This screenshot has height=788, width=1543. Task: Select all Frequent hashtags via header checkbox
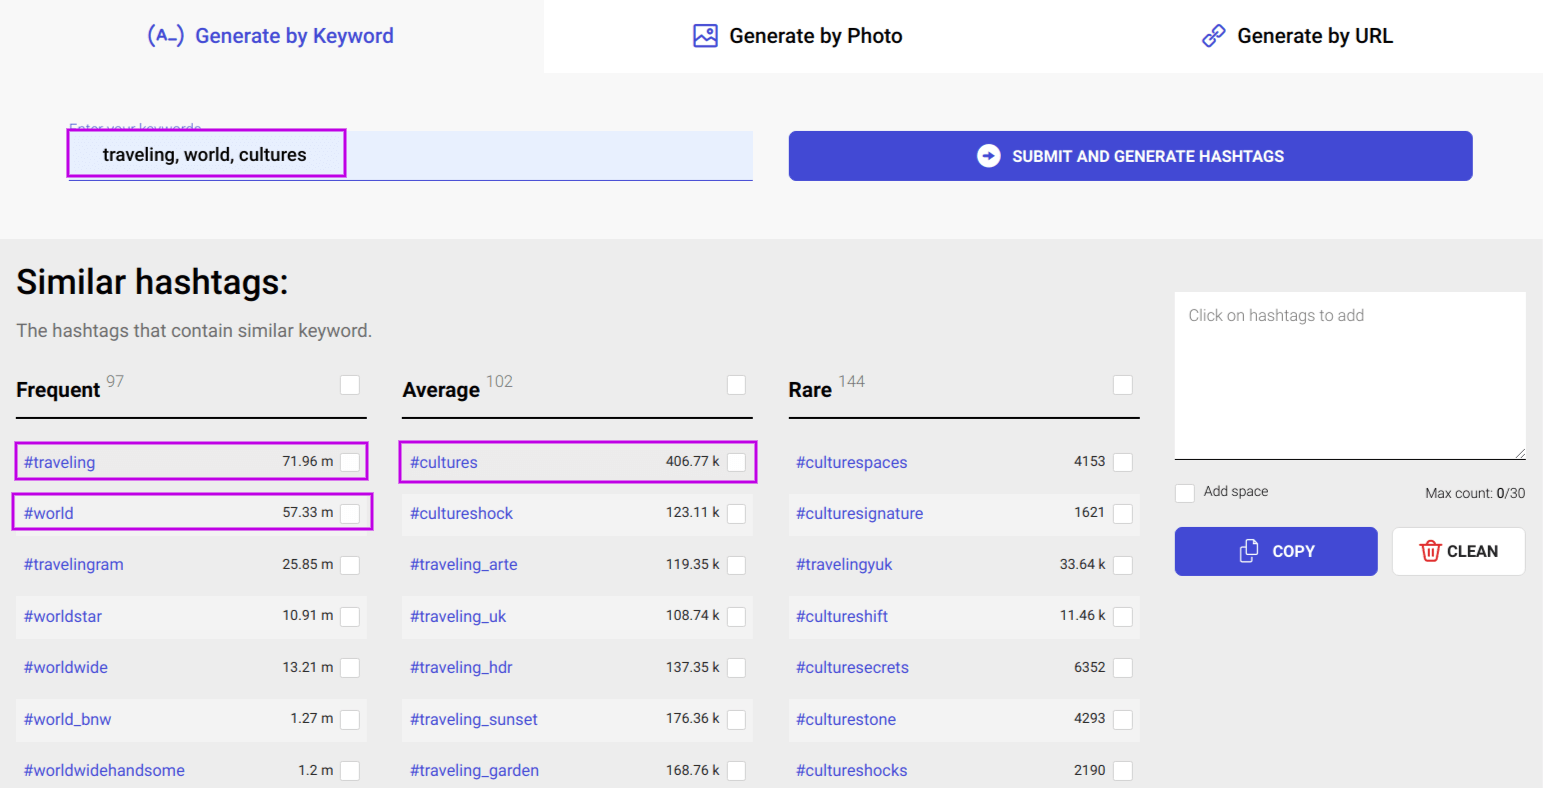350,384
